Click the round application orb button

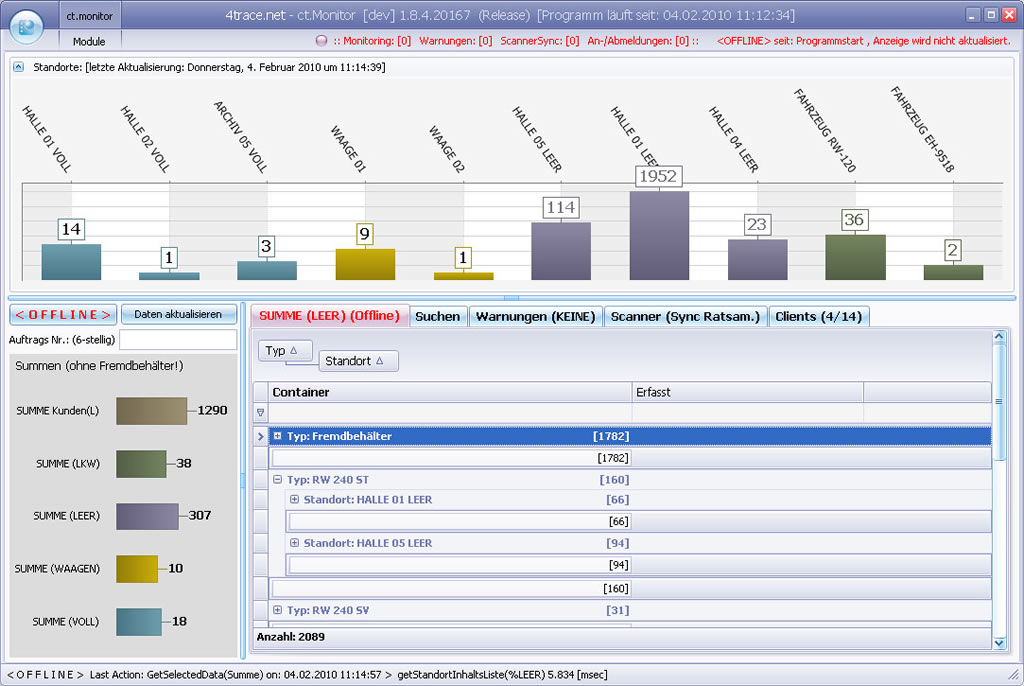coord(27,25)
